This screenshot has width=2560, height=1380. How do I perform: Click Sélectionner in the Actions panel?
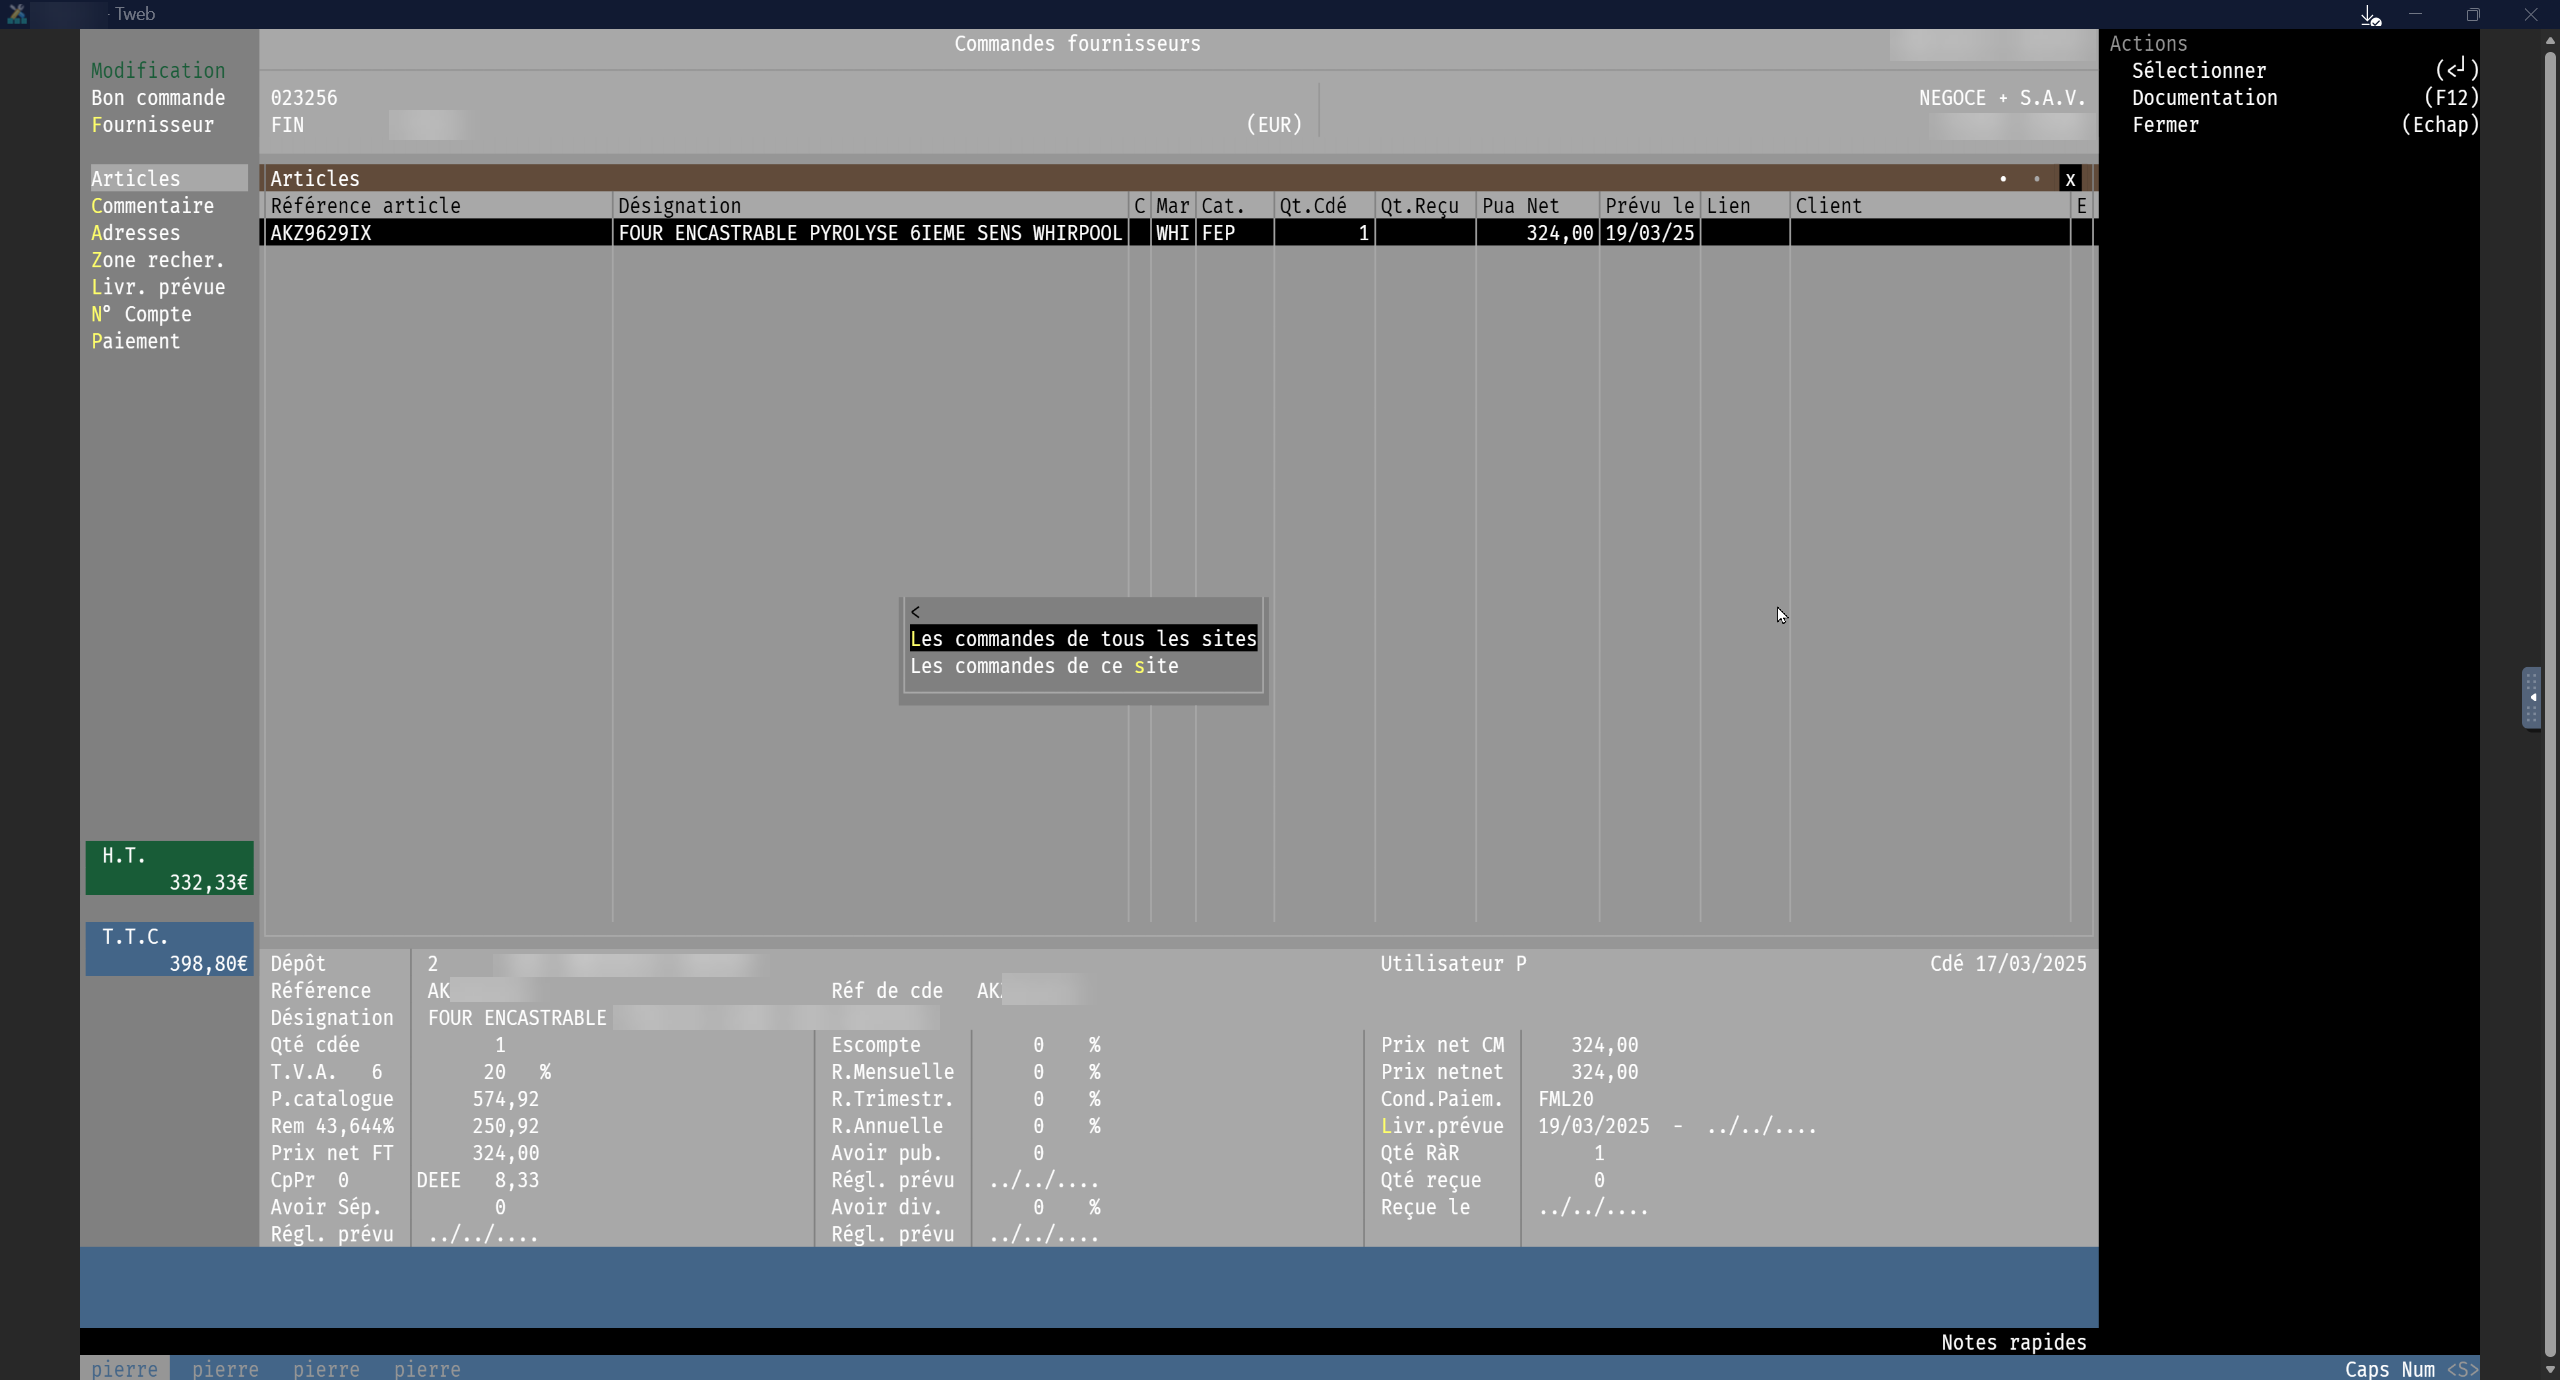tap(2199, 71)
